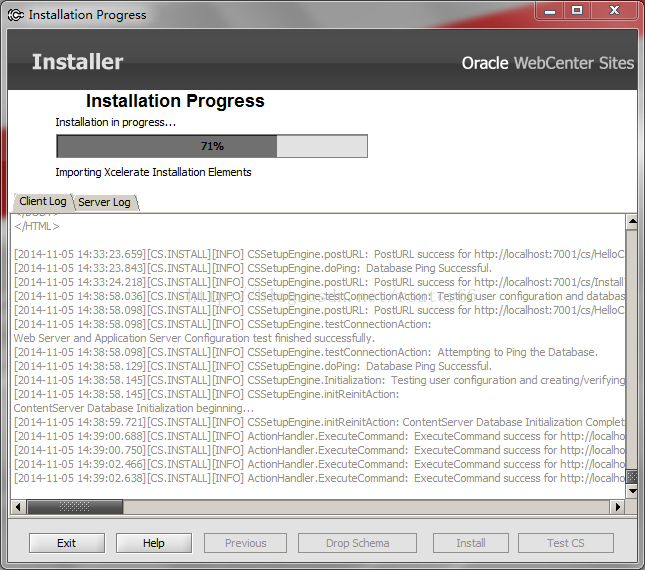The width and height of the screenshot is (645, 570).
Task: Click the Test CS button
Action: point(566,543)
